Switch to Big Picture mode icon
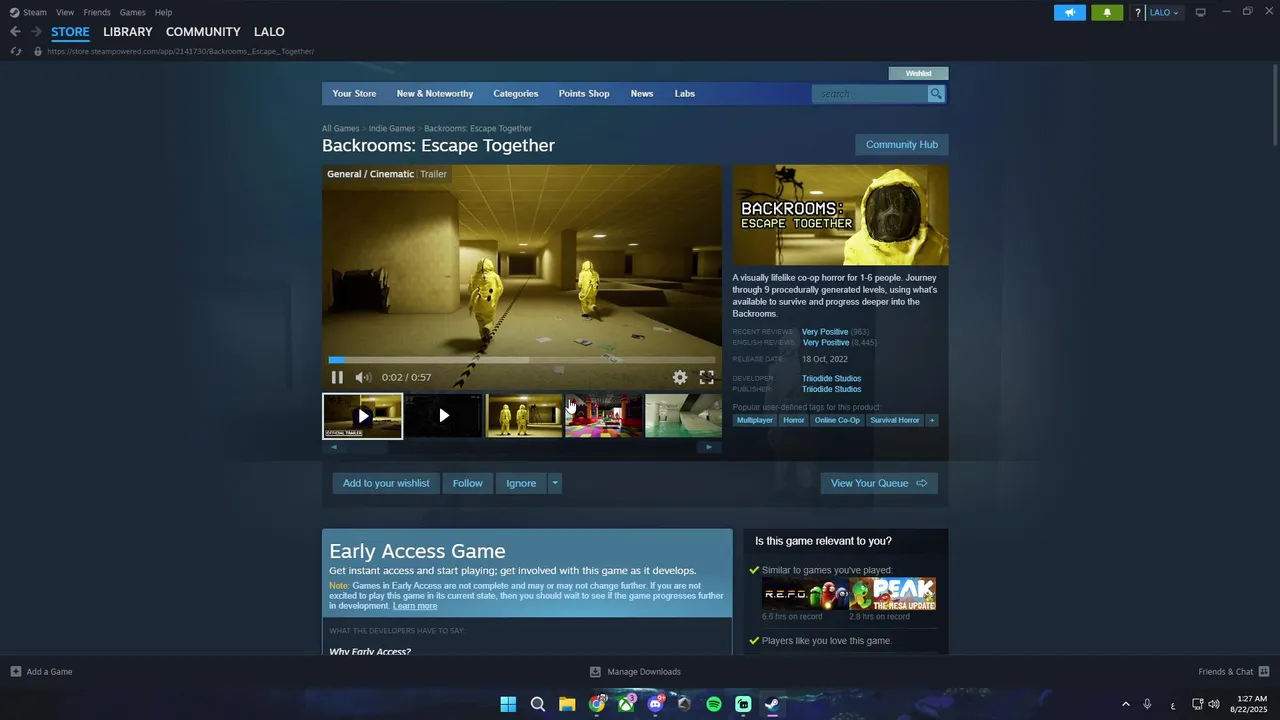 (1201, 12)
